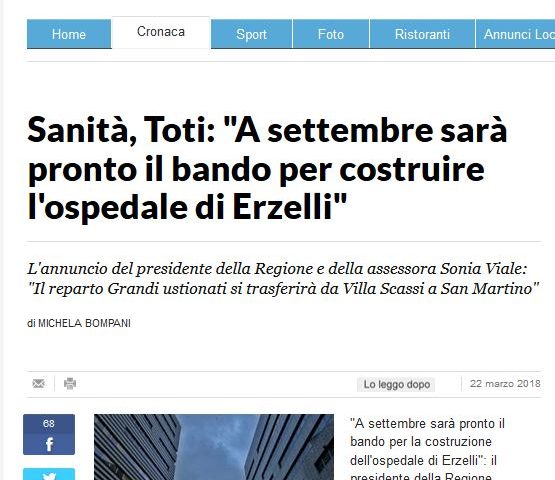
Task: Click the Facebook share count 68
Action: 49,424
